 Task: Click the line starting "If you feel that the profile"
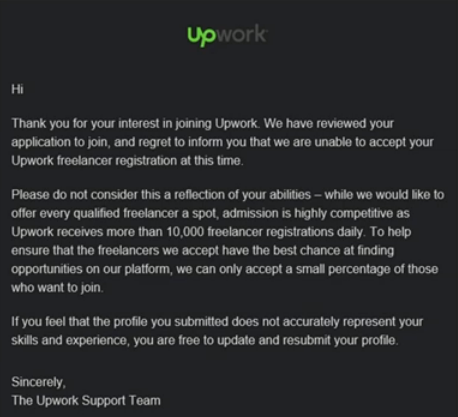pos(217,322)
